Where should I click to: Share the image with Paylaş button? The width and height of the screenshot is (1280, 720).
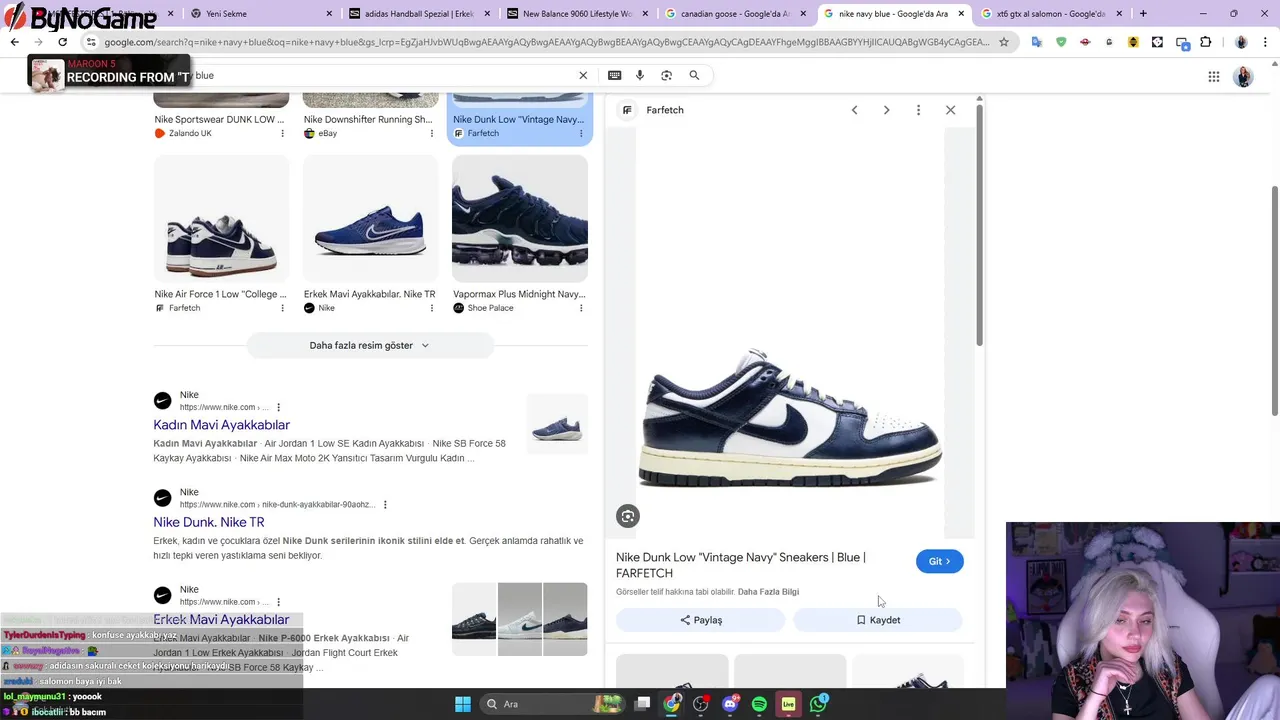coord(701,620)
